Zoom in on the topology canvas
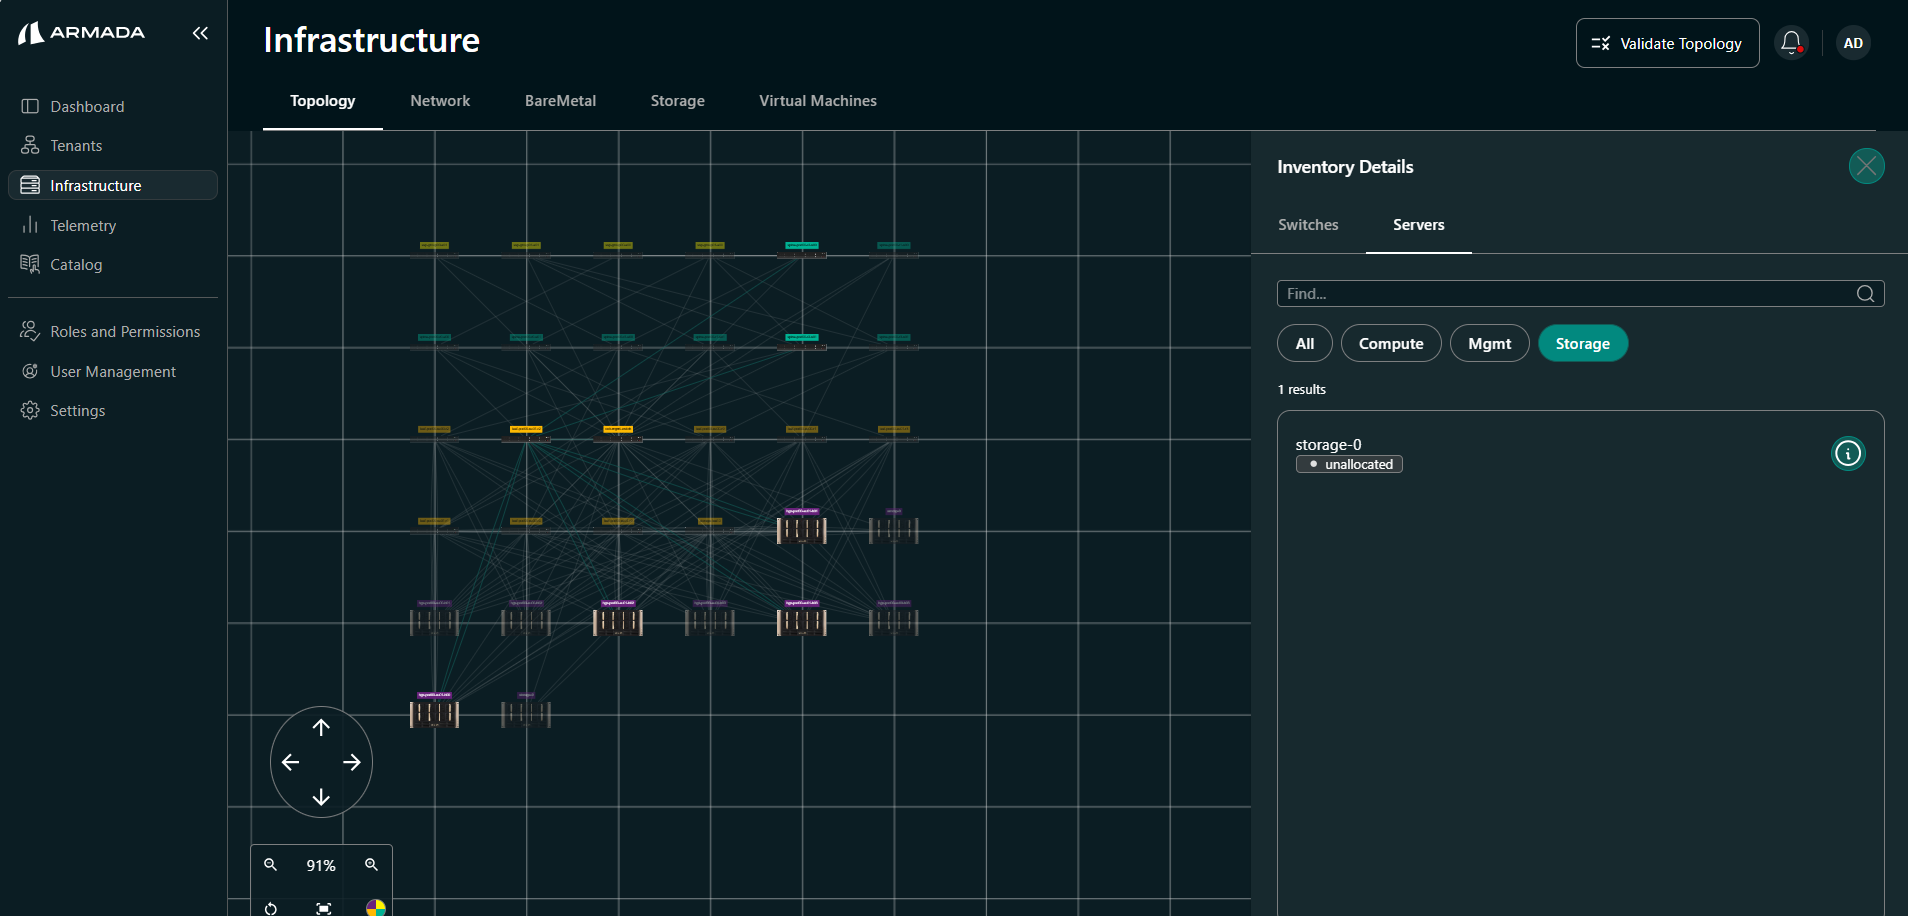1908x916 pixels. point(371,865)
